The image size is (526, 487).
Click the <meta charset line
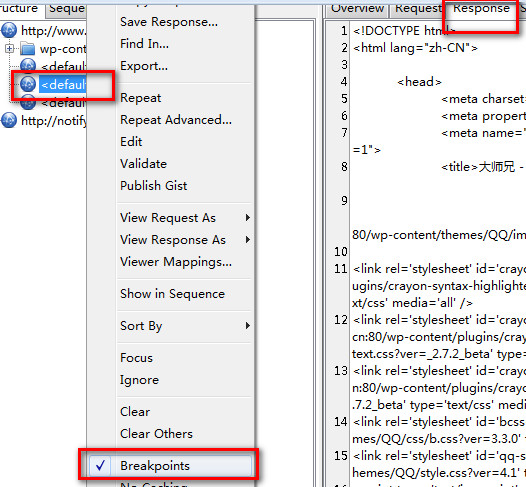coord(483,99)
